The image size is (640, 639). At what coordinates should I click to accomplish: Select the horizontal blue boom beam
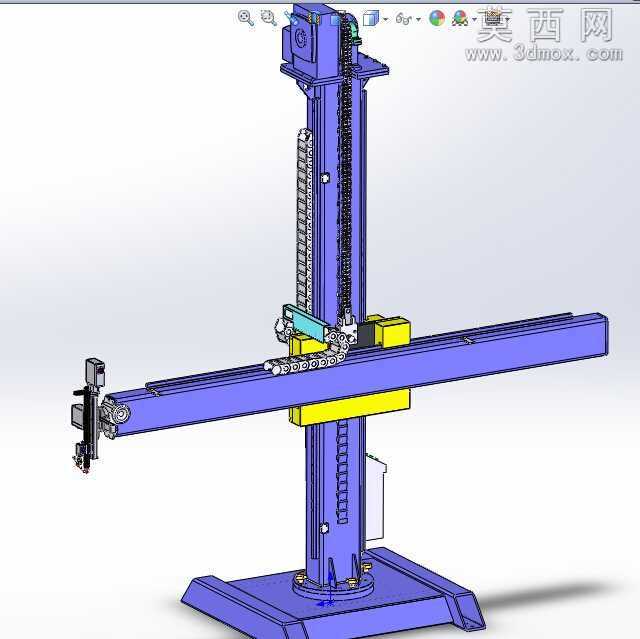(x=359, y=373)
